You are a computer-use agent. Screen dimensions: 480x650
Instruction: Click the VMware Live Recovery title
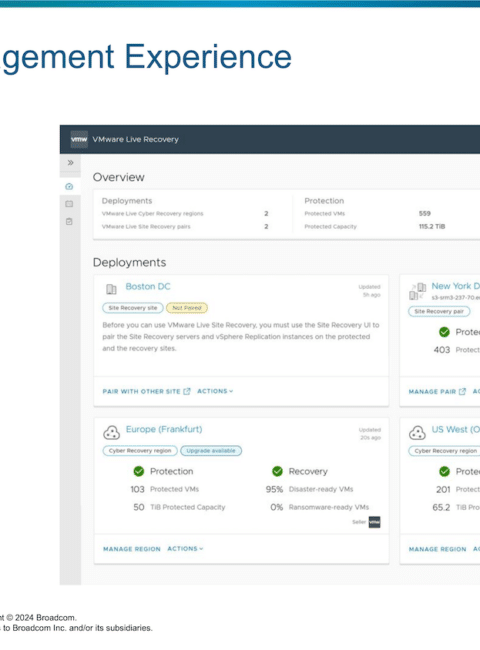135,139
